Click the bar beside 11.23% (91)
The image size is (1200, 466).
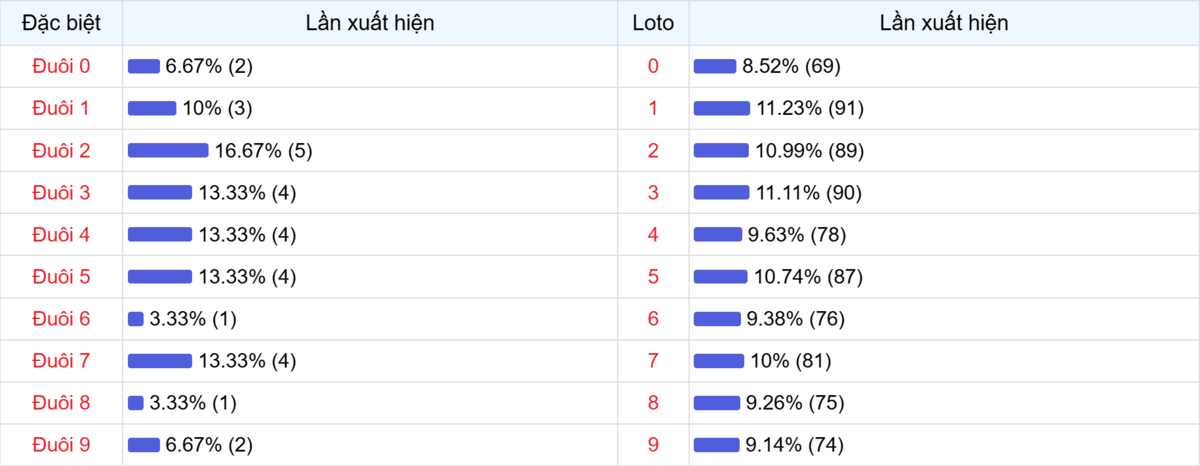pyautogui.click(x=721, y=109)
